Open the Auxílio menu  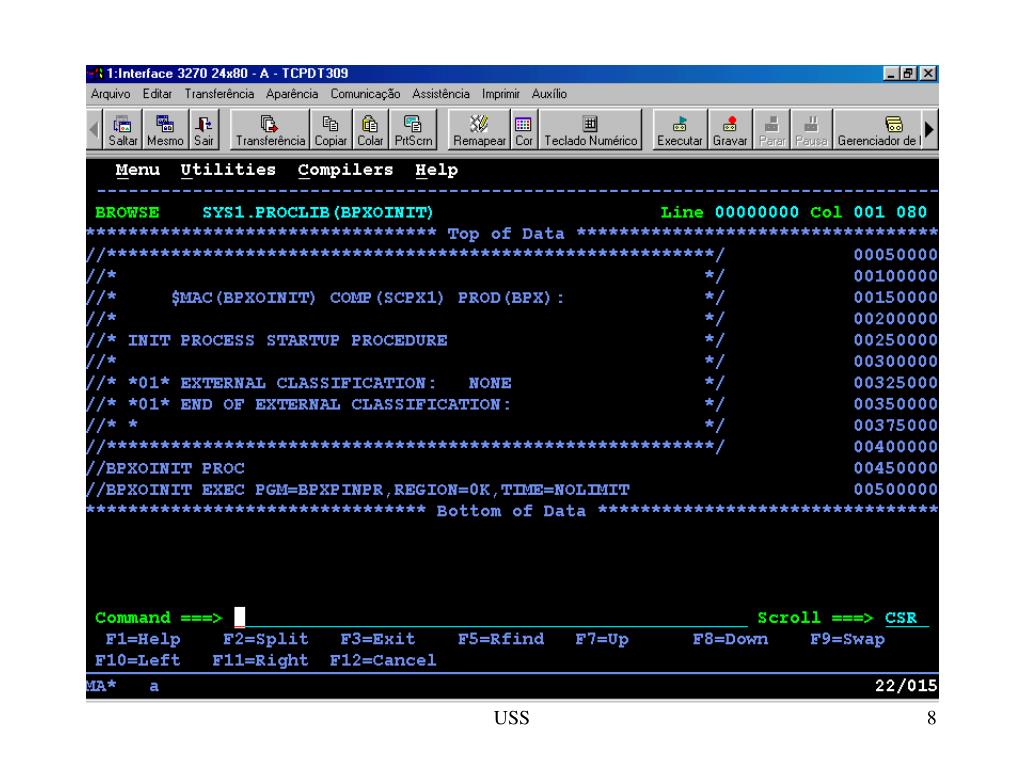(x=549, y=94)
